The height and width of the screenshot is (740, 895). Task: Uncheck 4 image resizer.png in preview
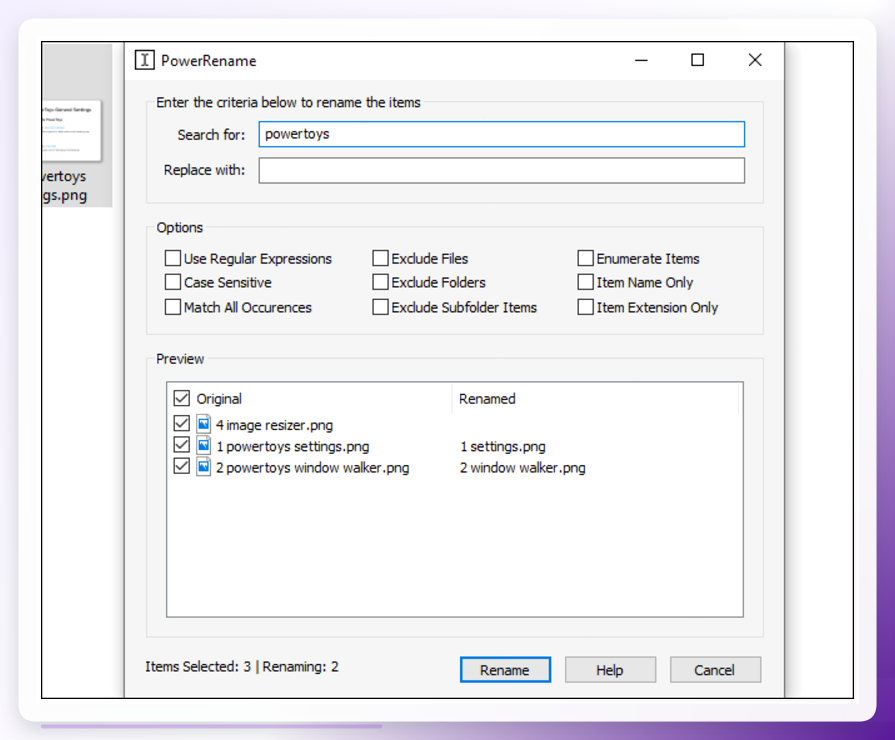point(182,424)
